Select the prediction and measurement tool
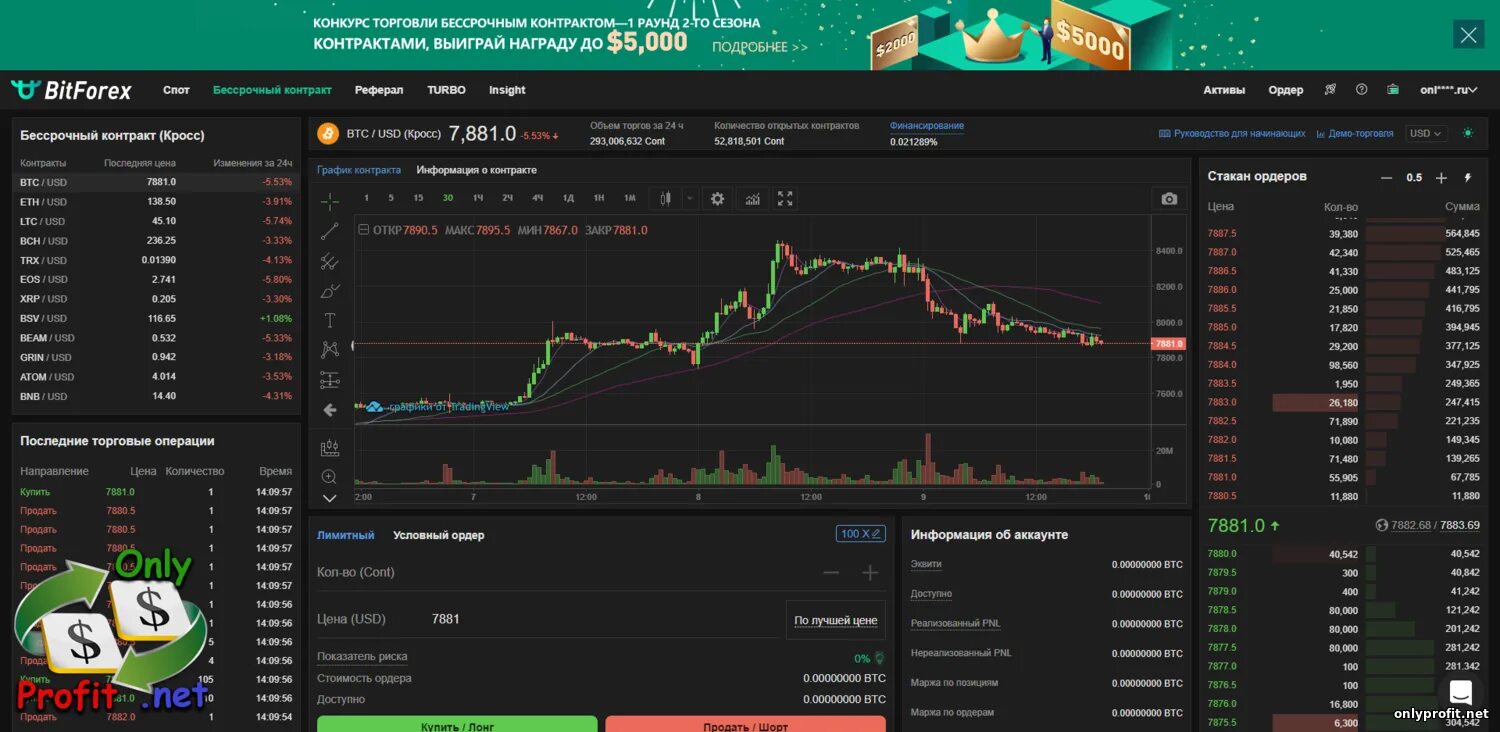Image resolution: width=1500 pixels, height=732 pixels. click(x=329, y=380)
